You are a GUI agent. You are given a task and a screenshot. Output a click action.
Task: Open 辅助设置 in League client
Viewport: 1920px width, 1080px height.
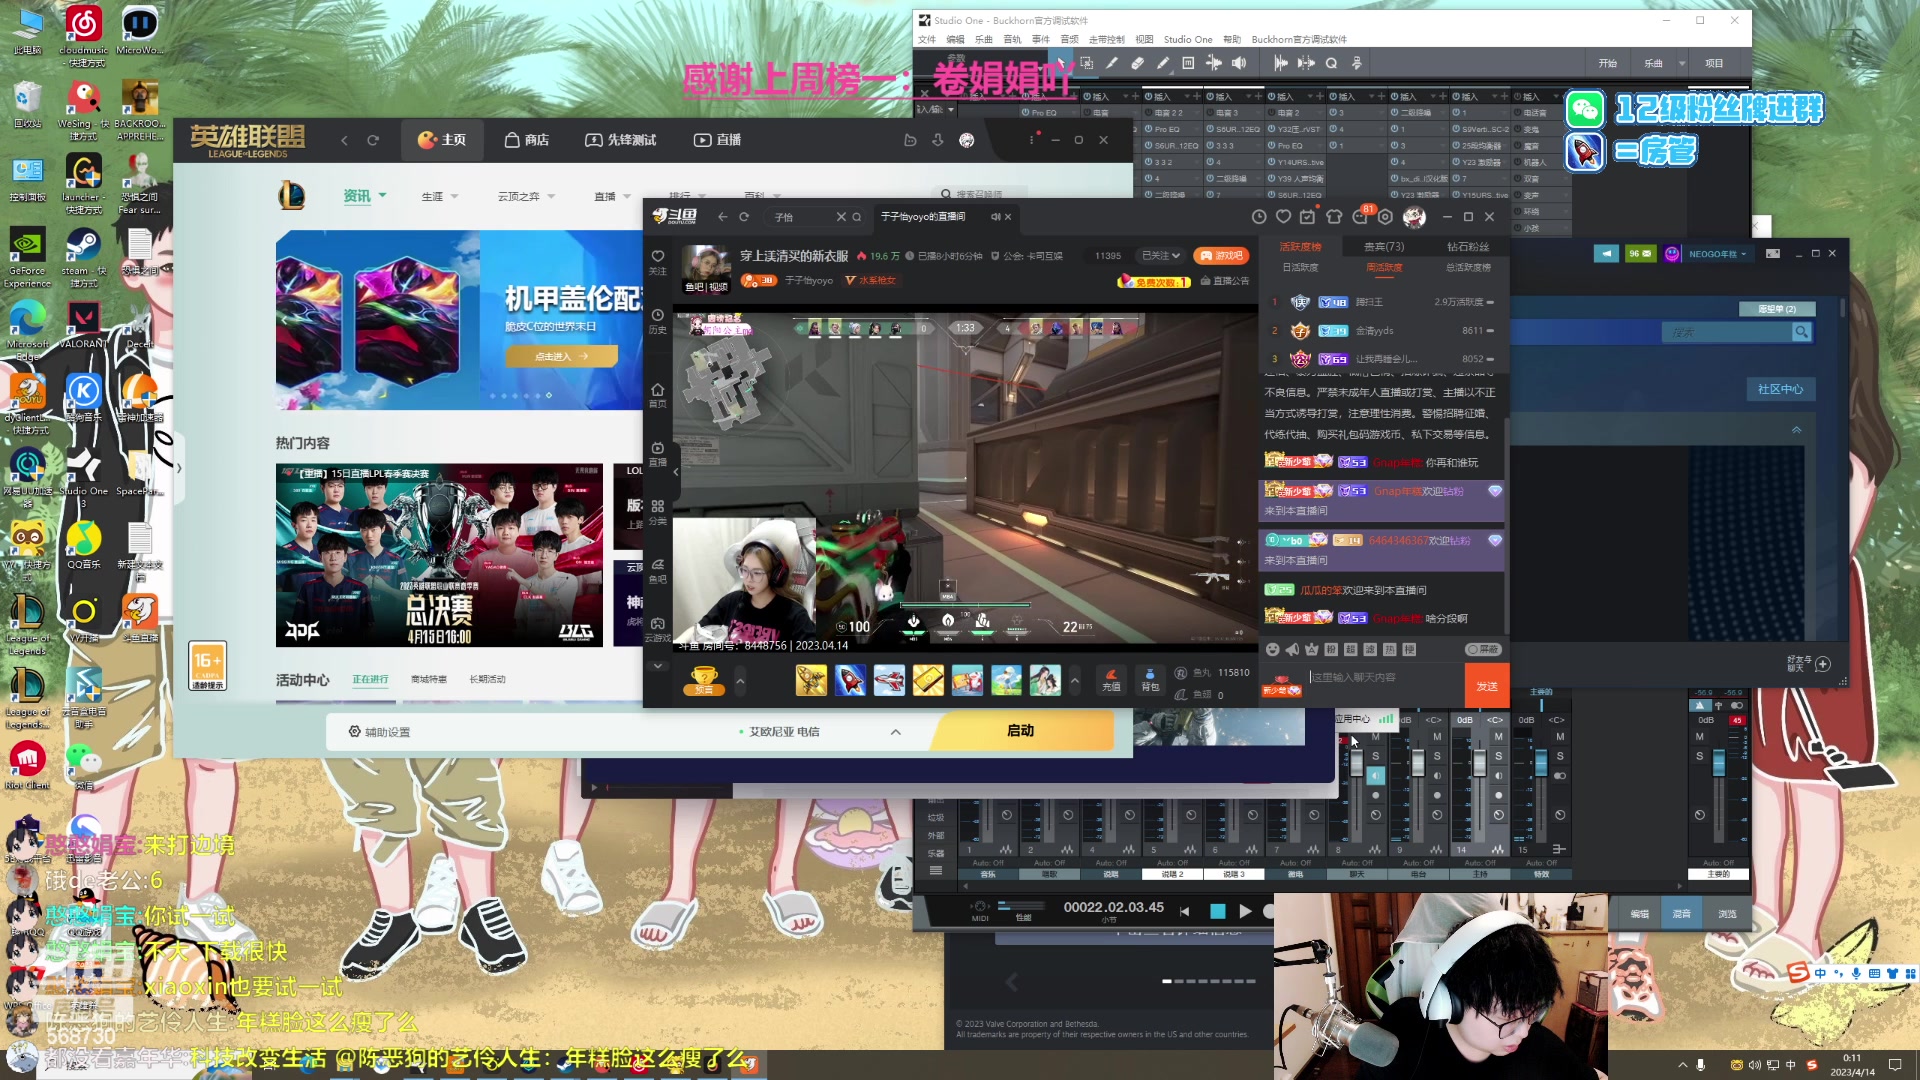coord(379,732)
